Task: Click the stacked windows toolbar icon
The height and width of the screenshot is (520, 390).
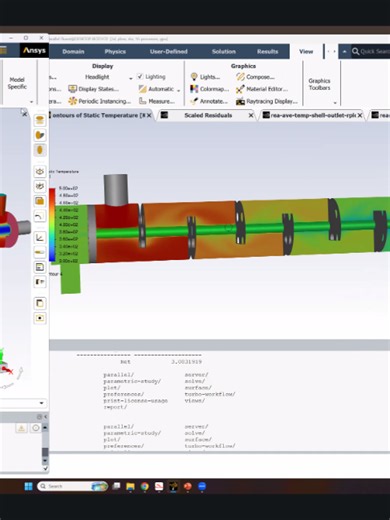Action: tap(40, 303)
